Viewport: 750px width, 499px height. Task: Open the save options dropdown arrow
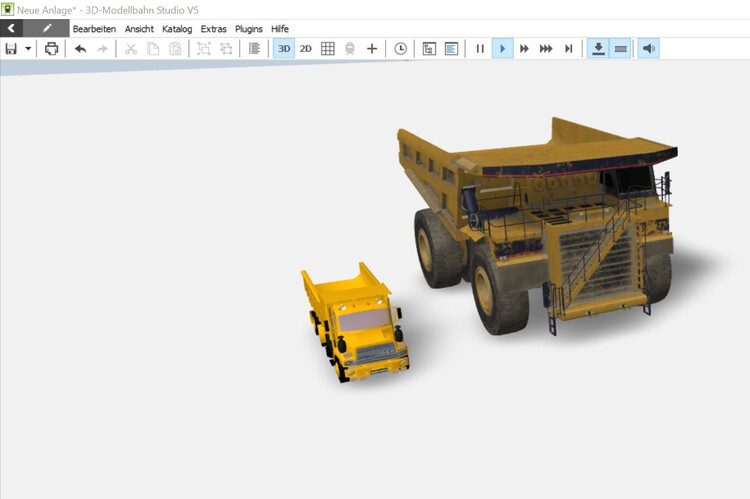click(28, 48)
